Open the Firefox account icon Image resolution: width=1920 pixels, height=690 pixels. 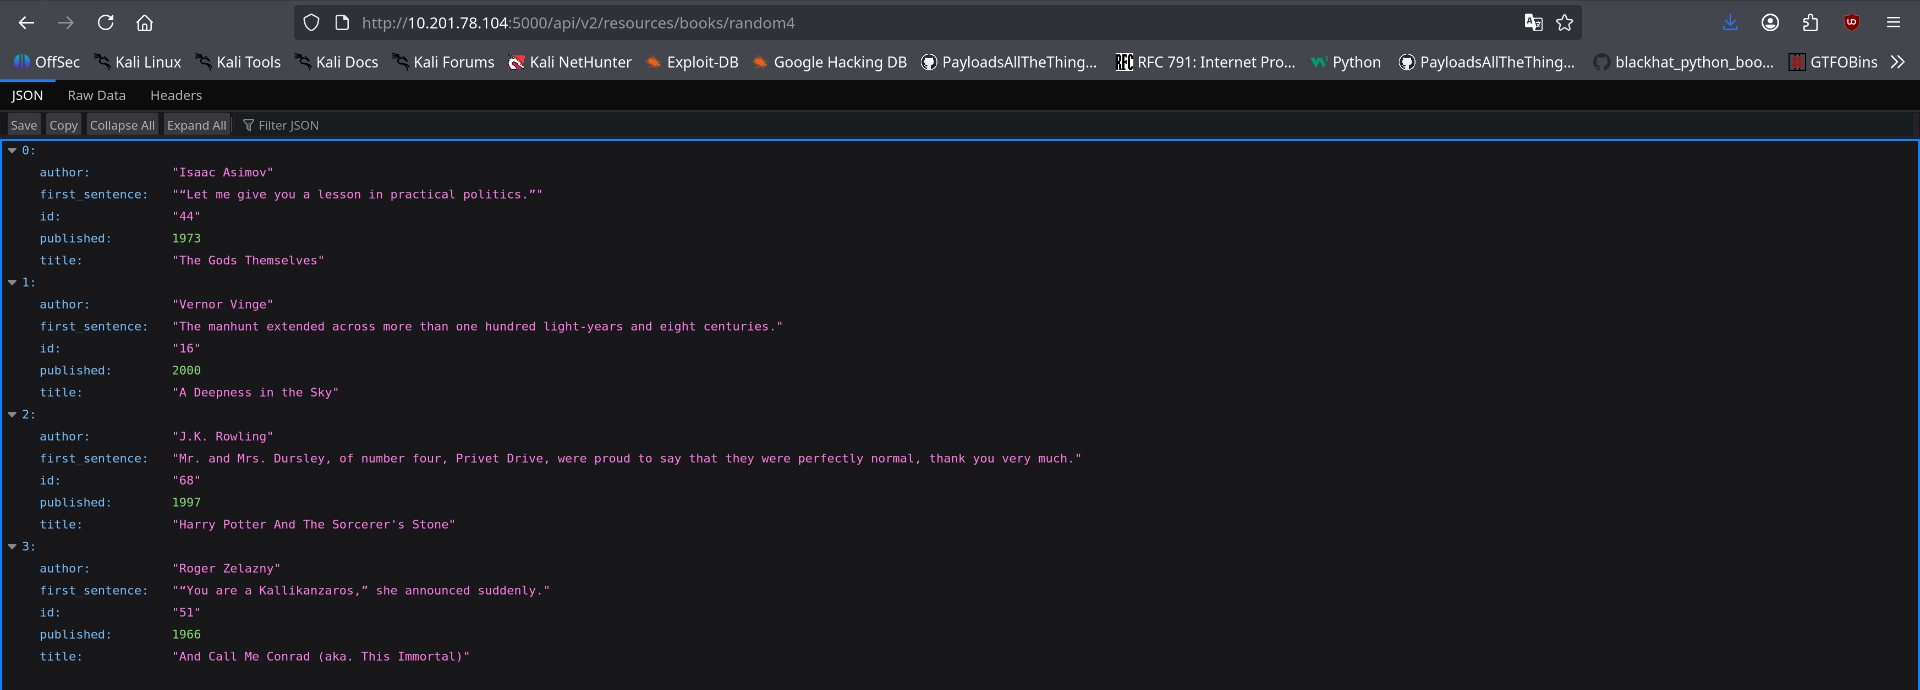coord(1770,23)
